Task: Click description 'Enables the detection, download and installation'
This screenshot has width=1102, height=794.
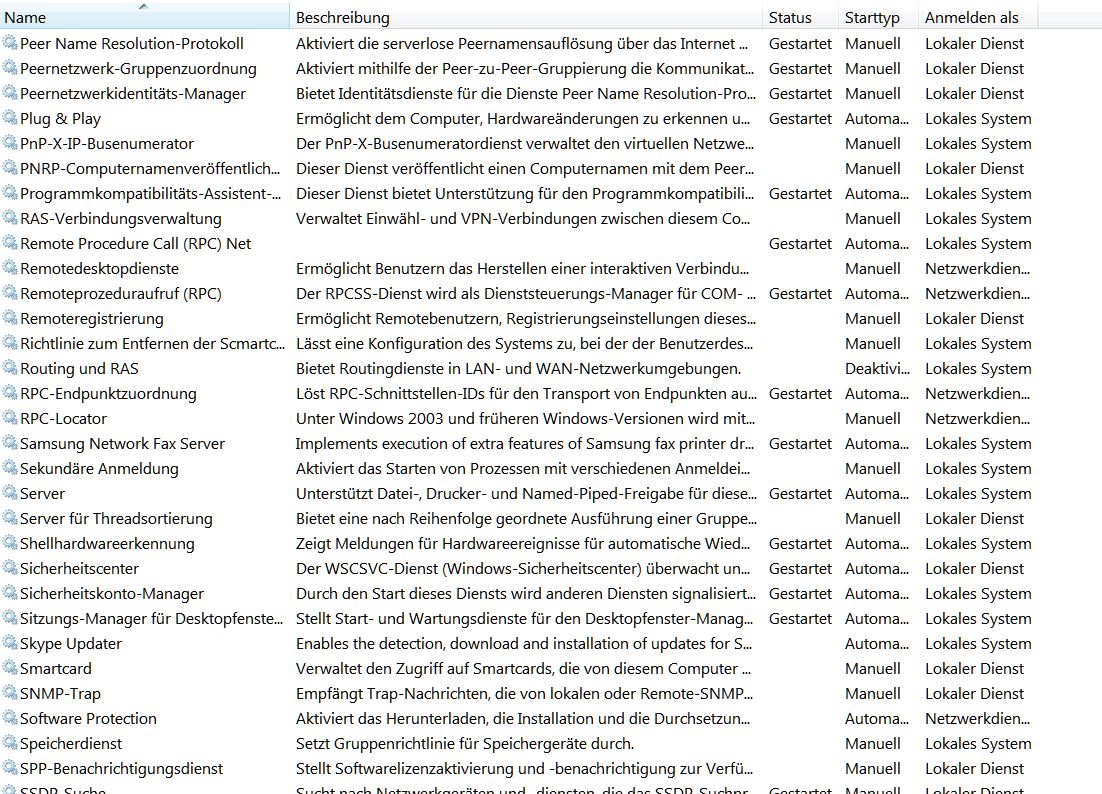Action: (524, 644)
